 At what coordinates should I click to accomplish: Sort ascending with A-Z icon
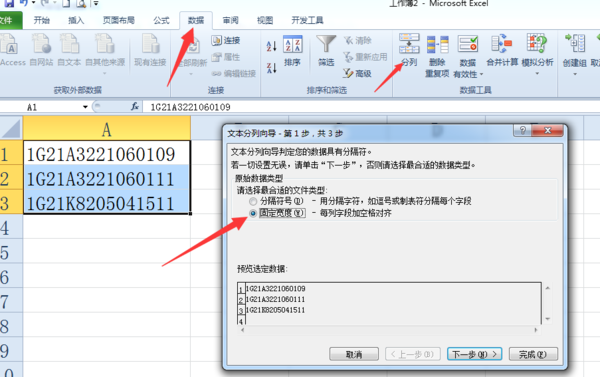[271, 46]
